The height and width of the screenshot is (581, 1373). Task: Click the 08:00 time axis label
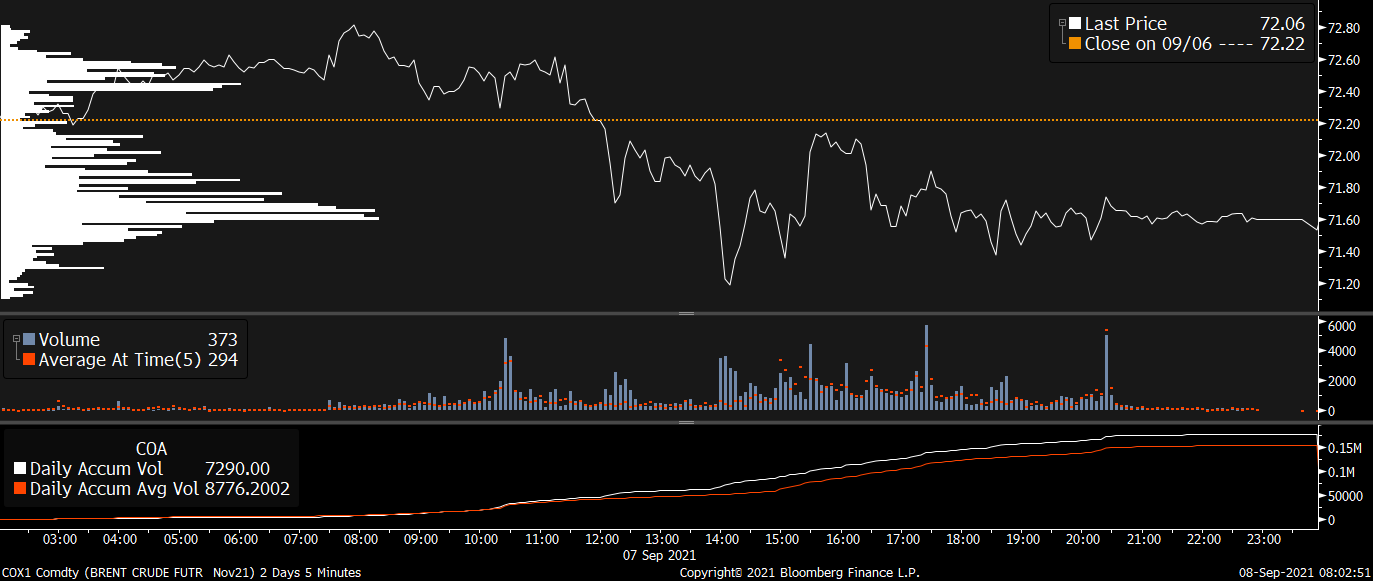point(361,539)
